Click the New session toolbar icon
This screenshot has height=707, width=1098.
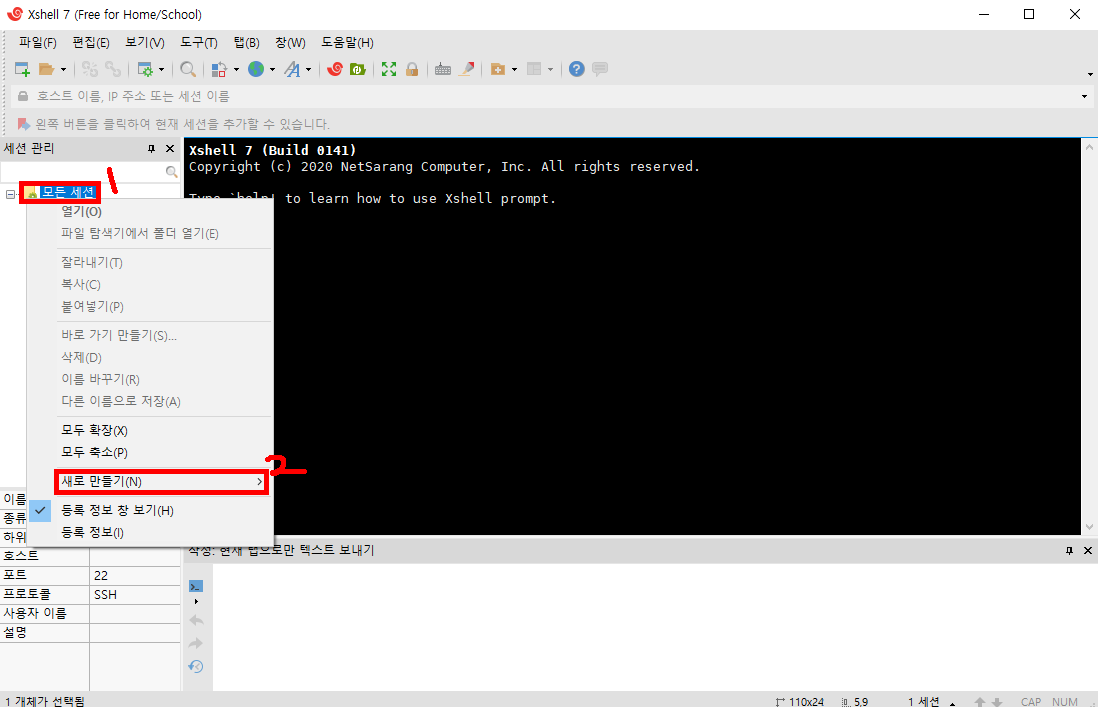click(22, 69)
